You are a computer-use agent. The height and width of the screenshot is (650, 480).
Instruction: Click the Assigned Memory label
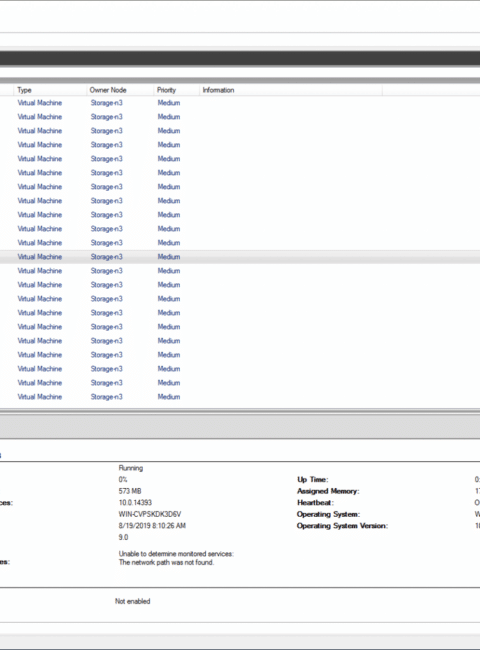[x=328, y=491]
